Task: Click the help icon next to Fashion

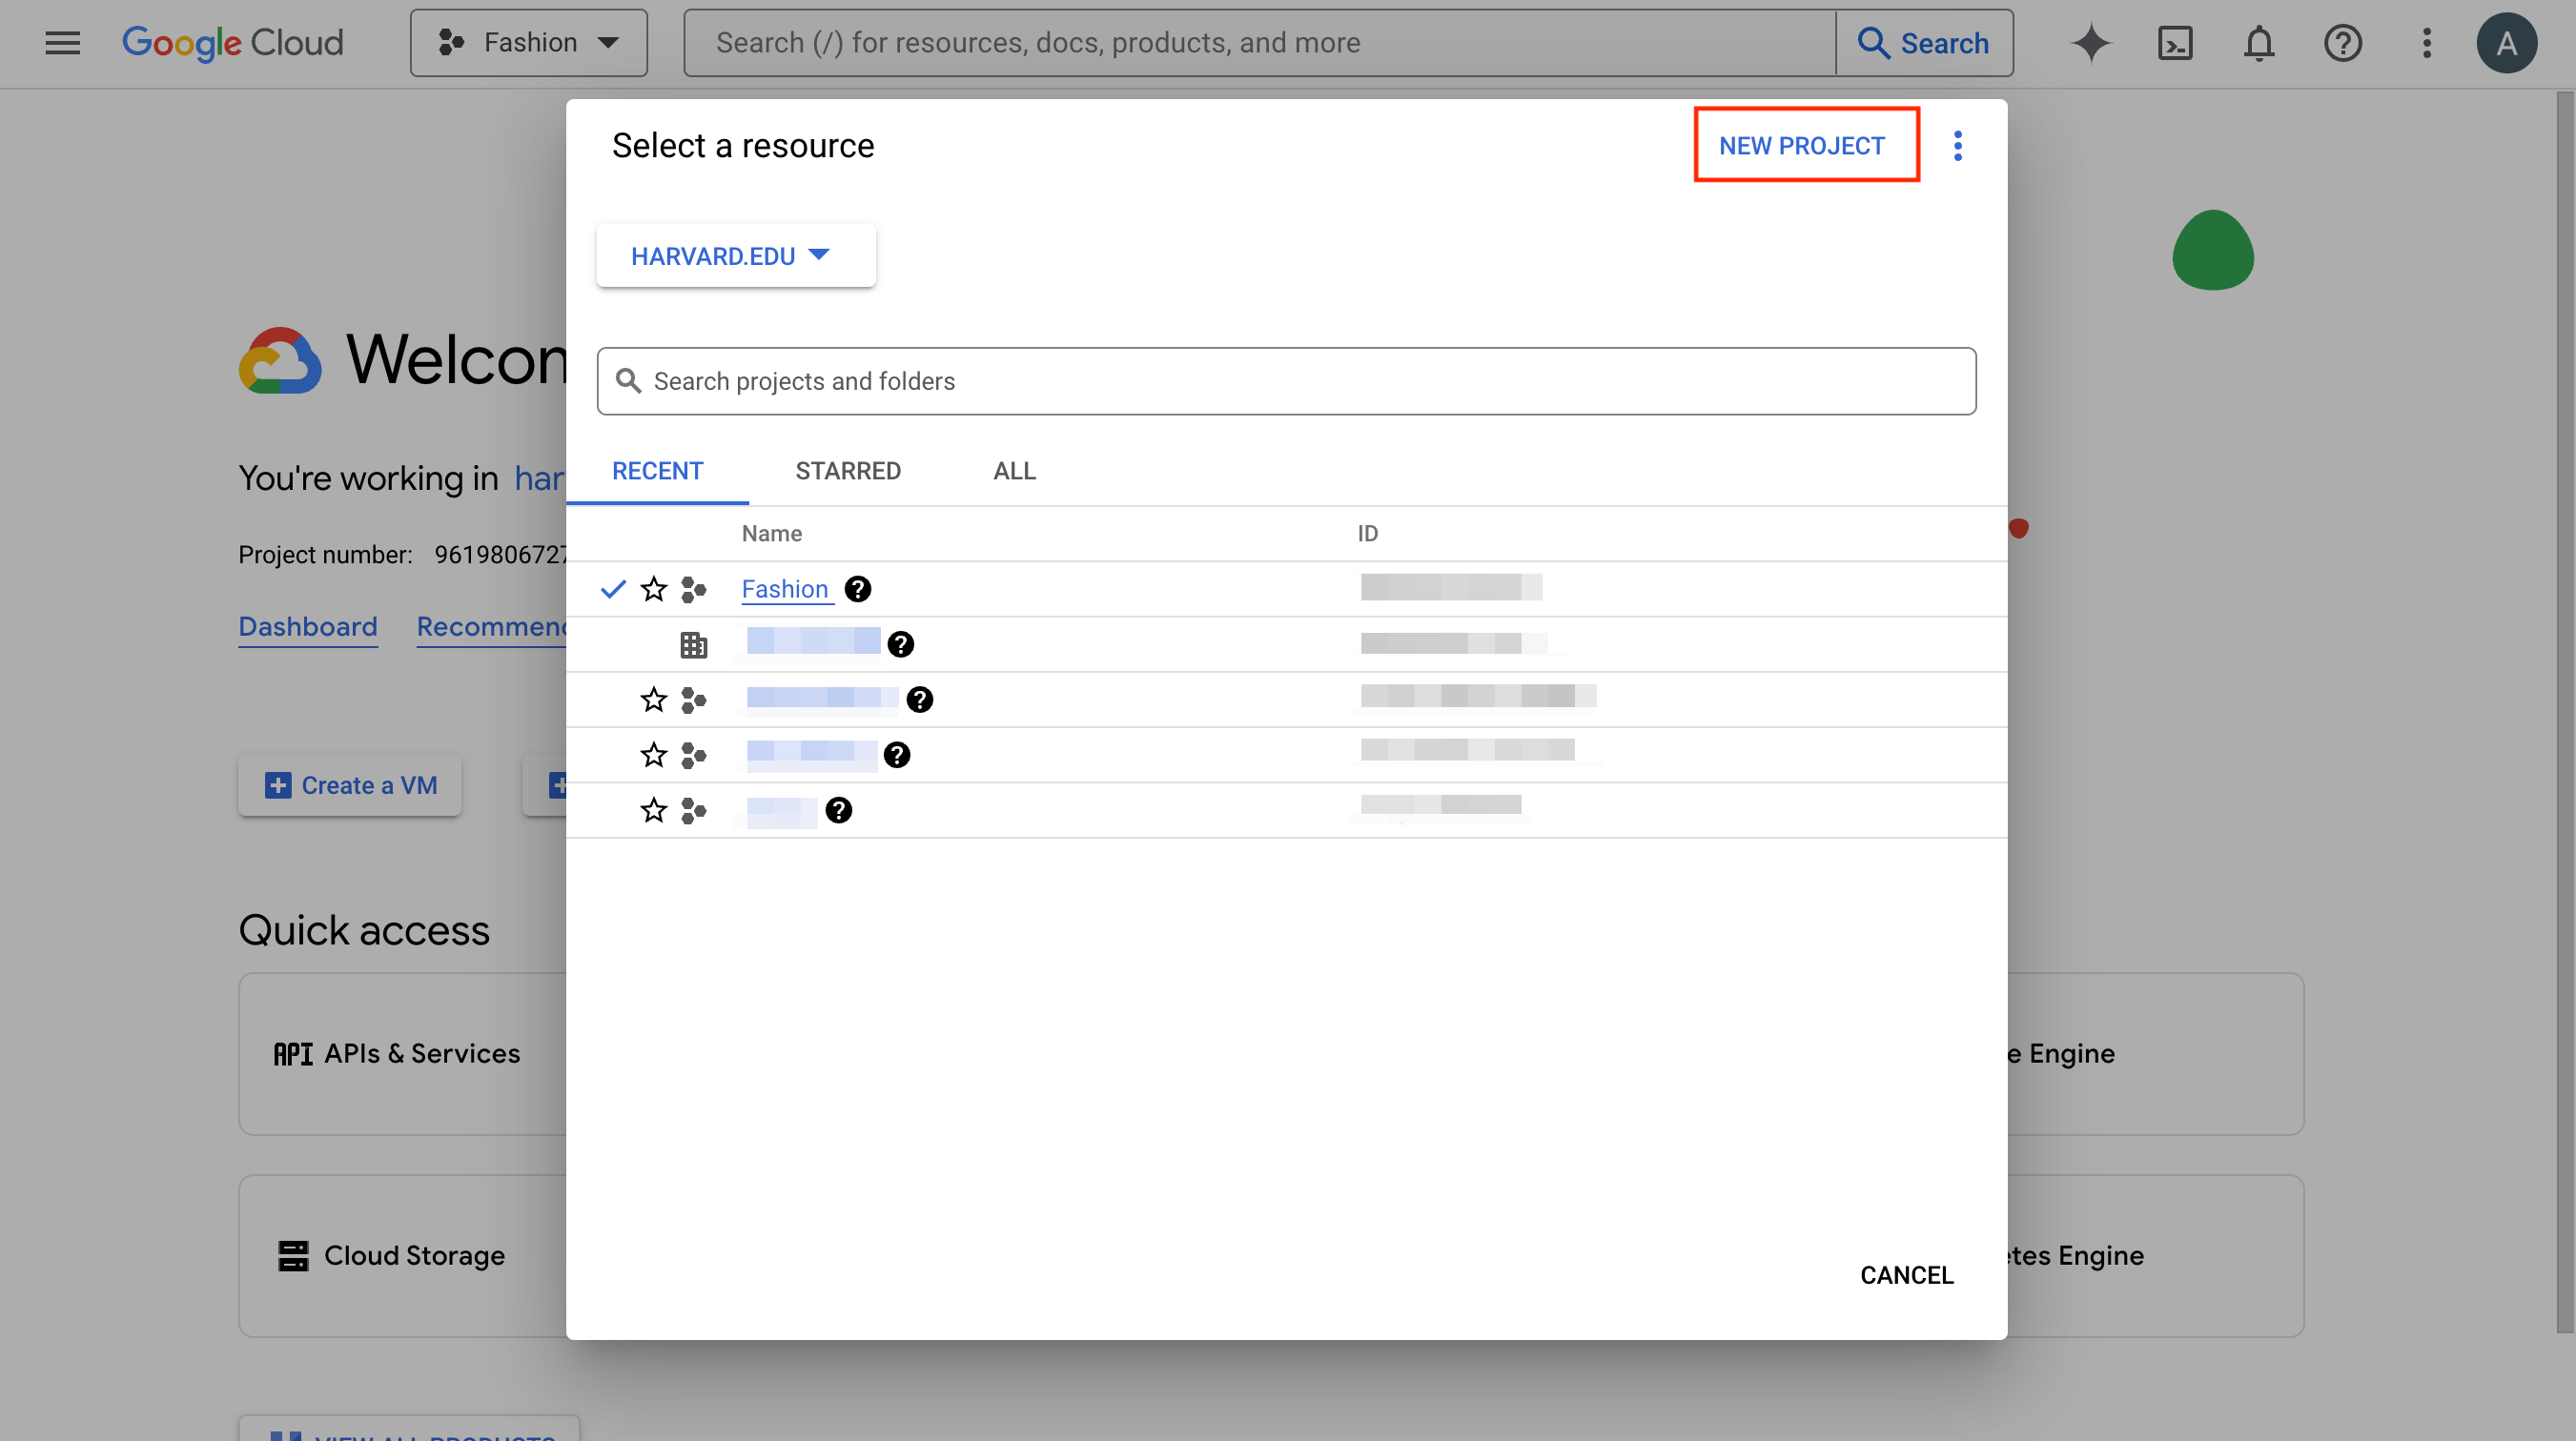Action: pyautogui.click(x=857, y=589)
